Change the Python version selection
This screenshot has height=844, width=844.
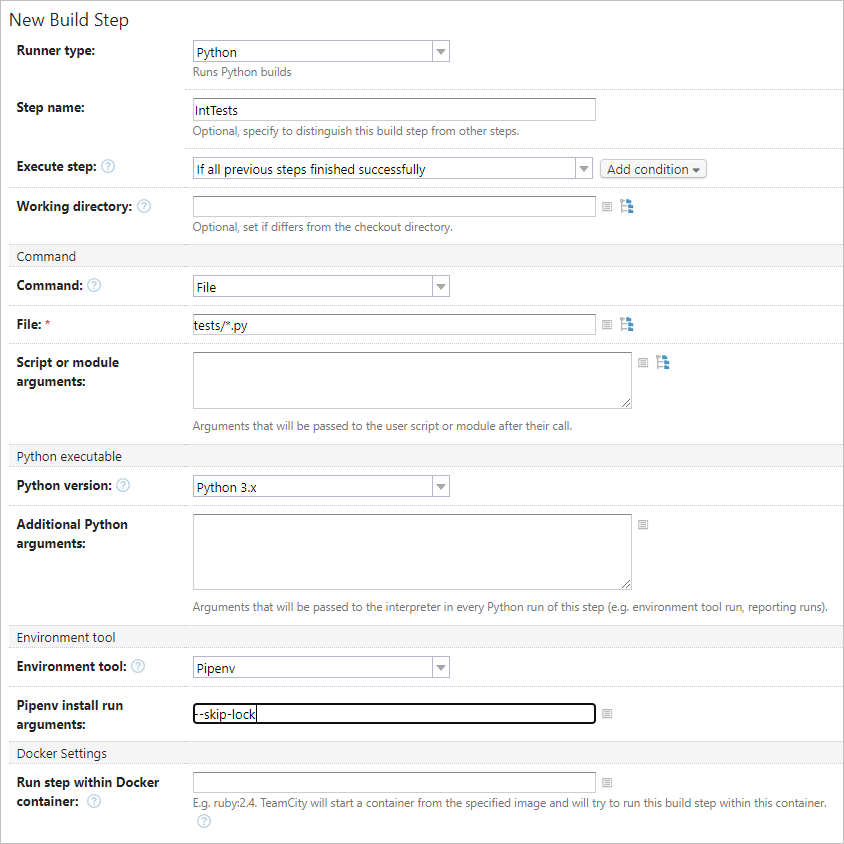(x=440, y=486)
